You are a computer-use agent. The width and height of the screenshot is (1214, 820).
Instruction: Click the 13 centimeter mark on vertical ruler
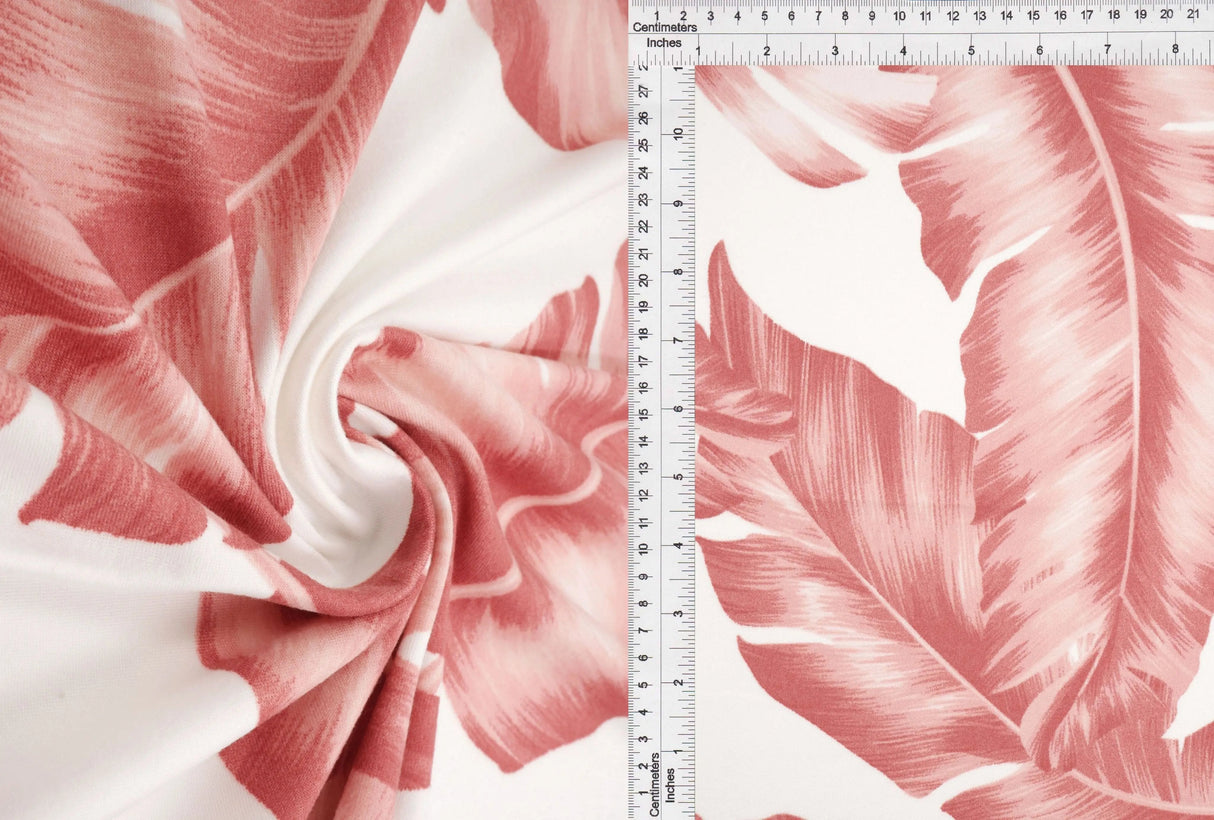click(x=644, y=468)
